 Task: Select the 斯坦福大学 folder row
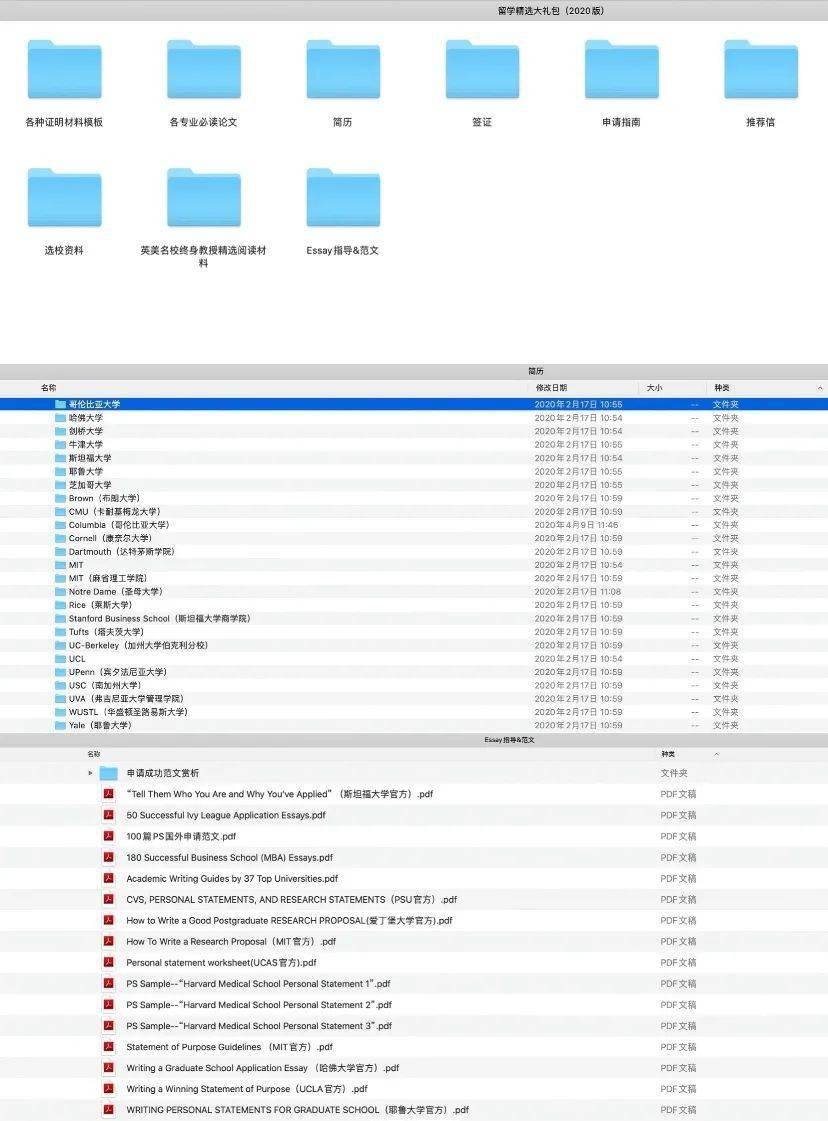coord(414,458)
